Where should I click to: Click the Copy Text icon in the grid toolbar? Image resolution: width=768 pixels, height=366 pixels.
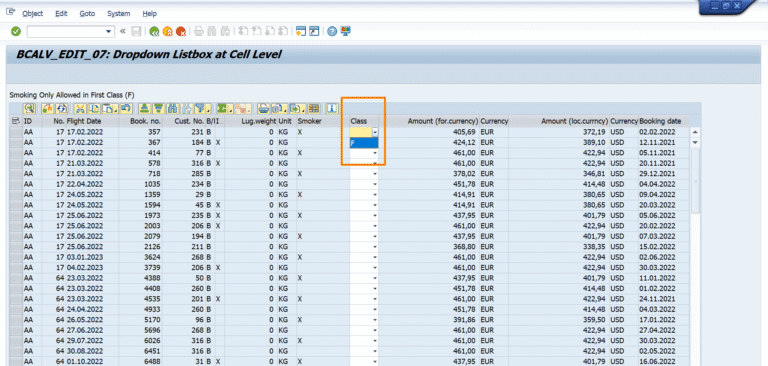(x=96, y=108)
